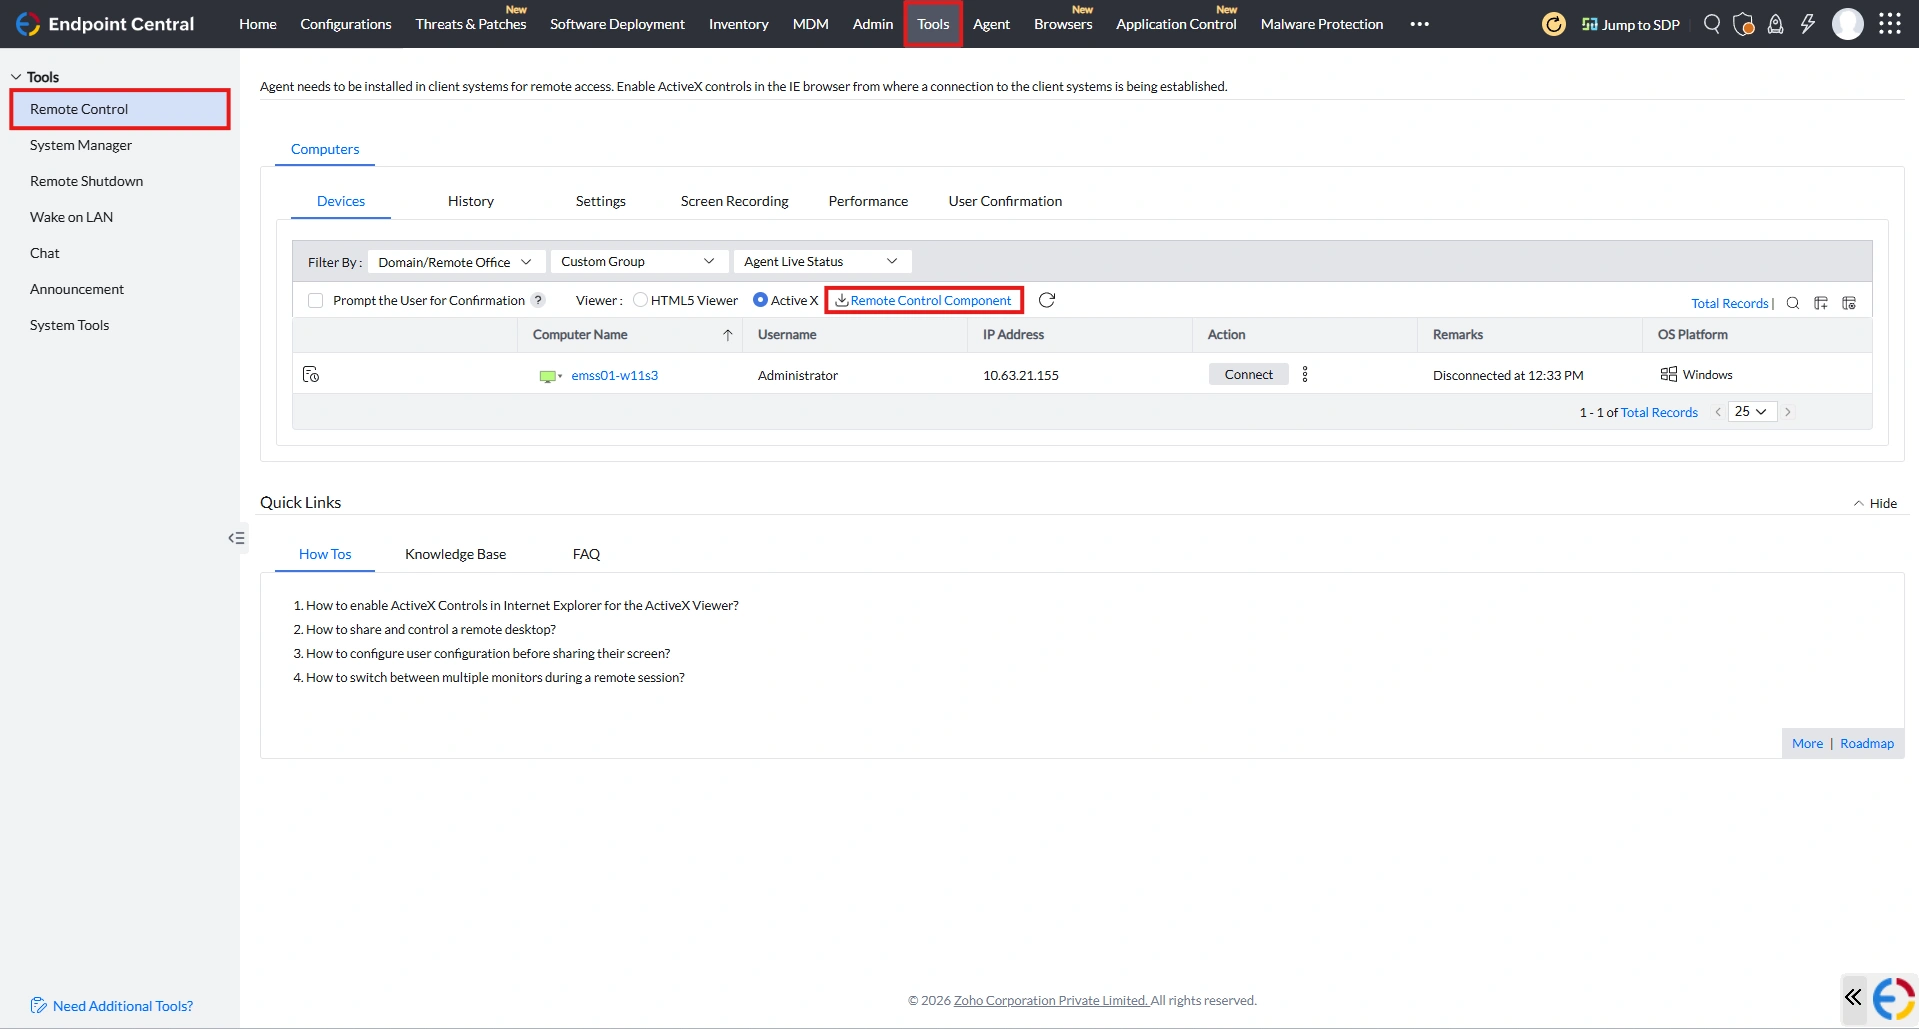Image resolution: width=1919 pixels, height=1029 pixels.
Task: Switch to the History tab
Action: 471,201
